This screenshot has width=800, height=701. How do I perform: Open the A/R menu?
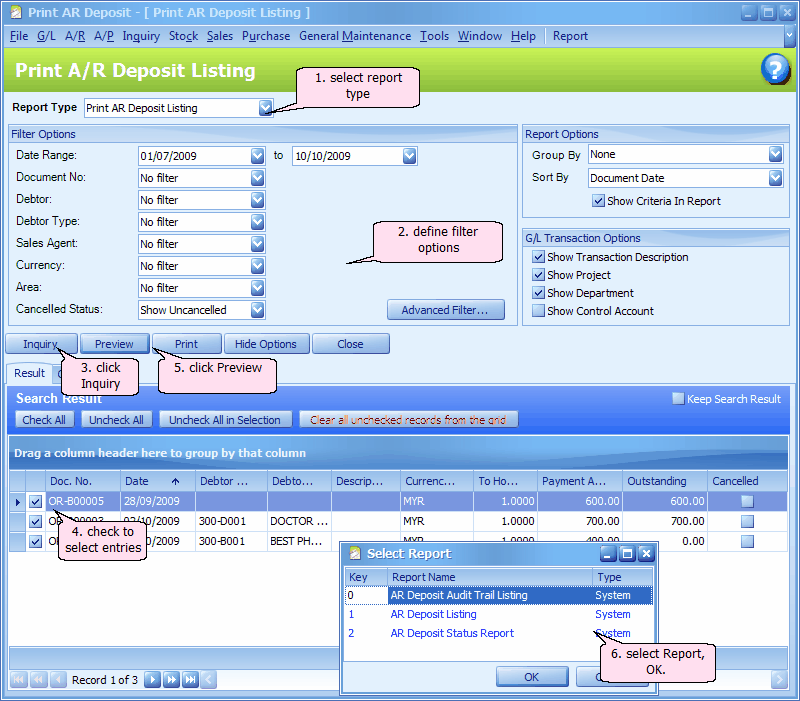coord(75,36)
